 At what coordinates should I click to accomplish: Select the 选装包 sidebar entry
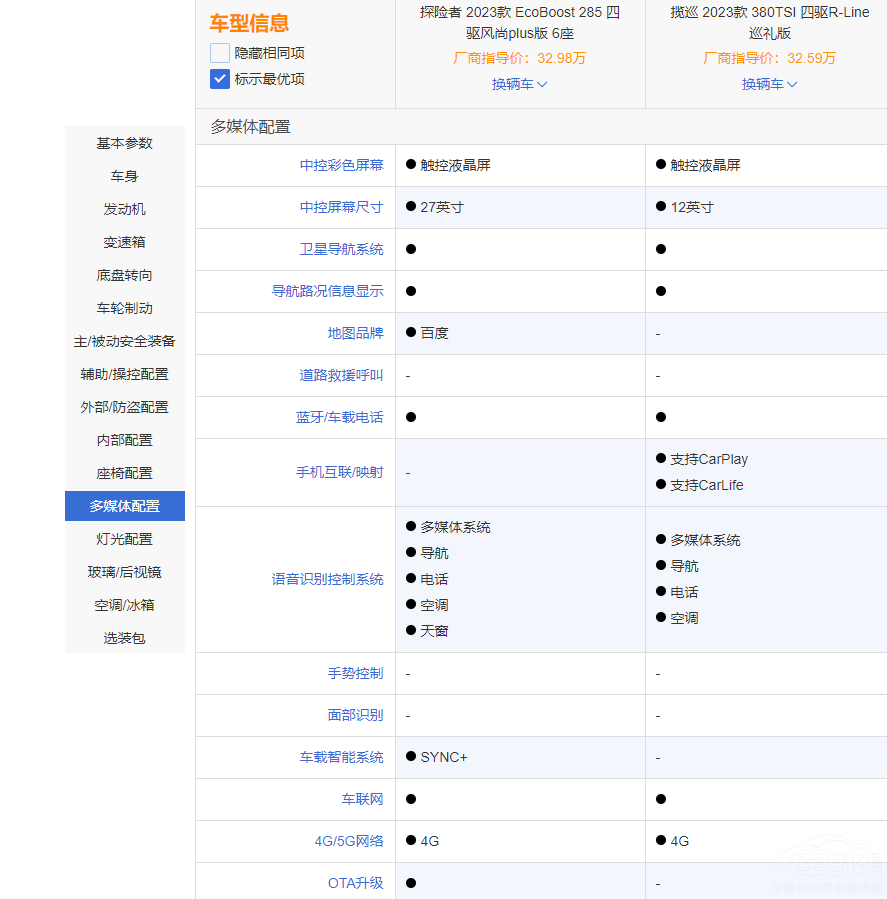pos(124,637)
